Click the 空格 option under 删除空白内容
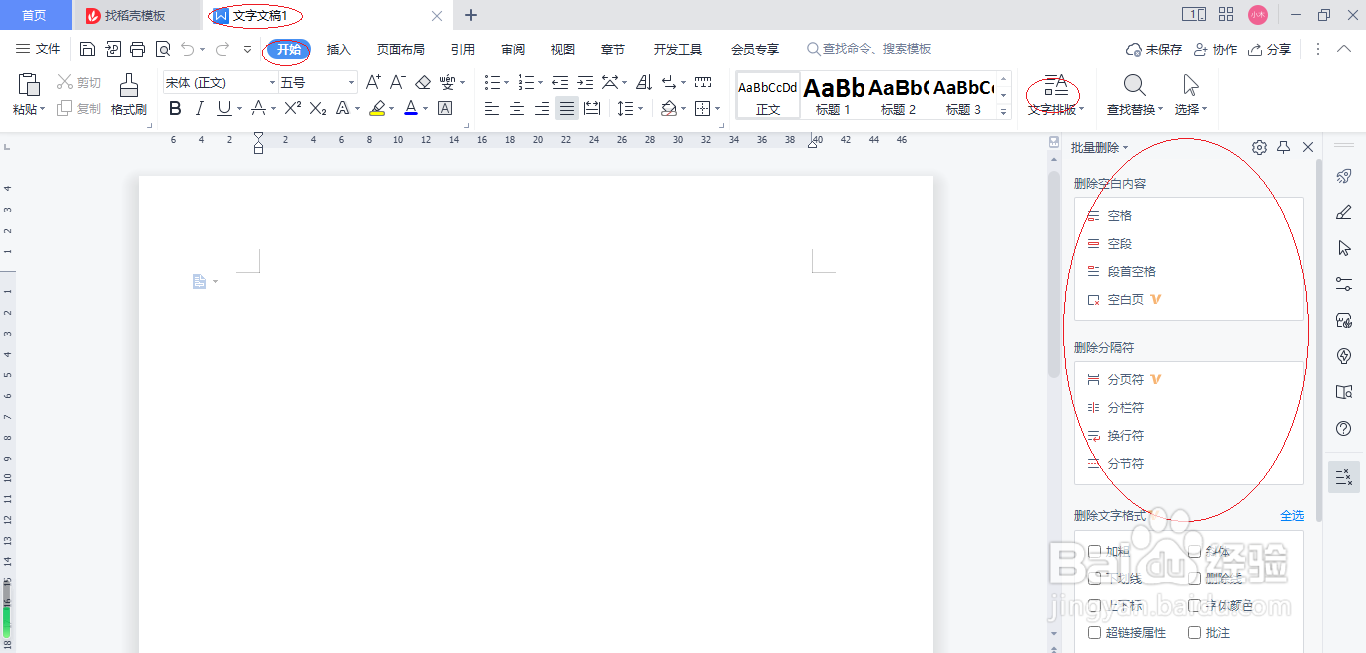The width and height of the screenshot is (1366, 653). pos(1120,215)
